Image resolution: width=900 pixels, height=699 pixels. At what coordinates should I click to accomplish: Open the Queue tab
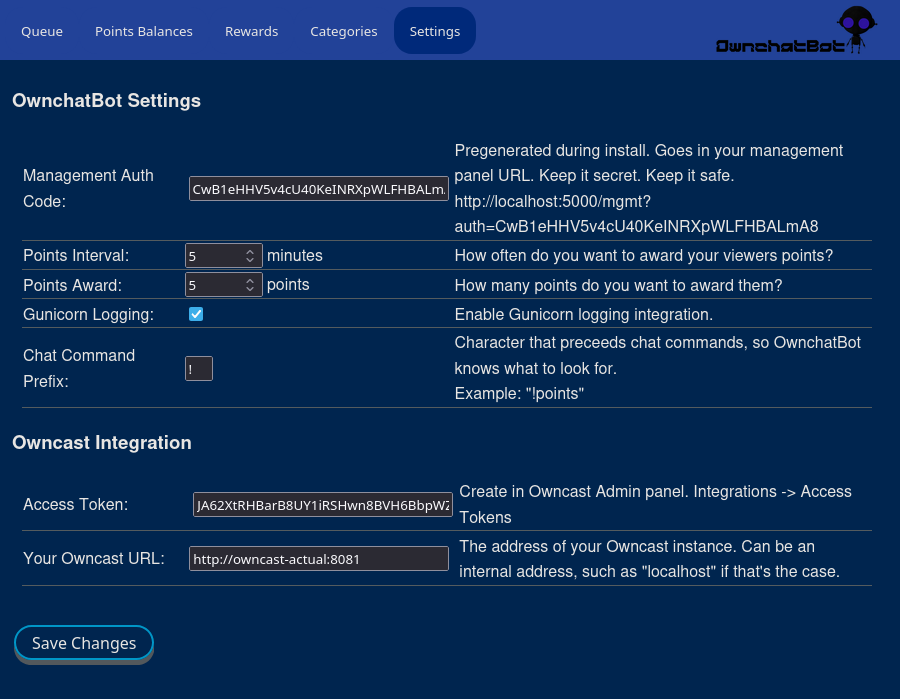pos(42,31)
